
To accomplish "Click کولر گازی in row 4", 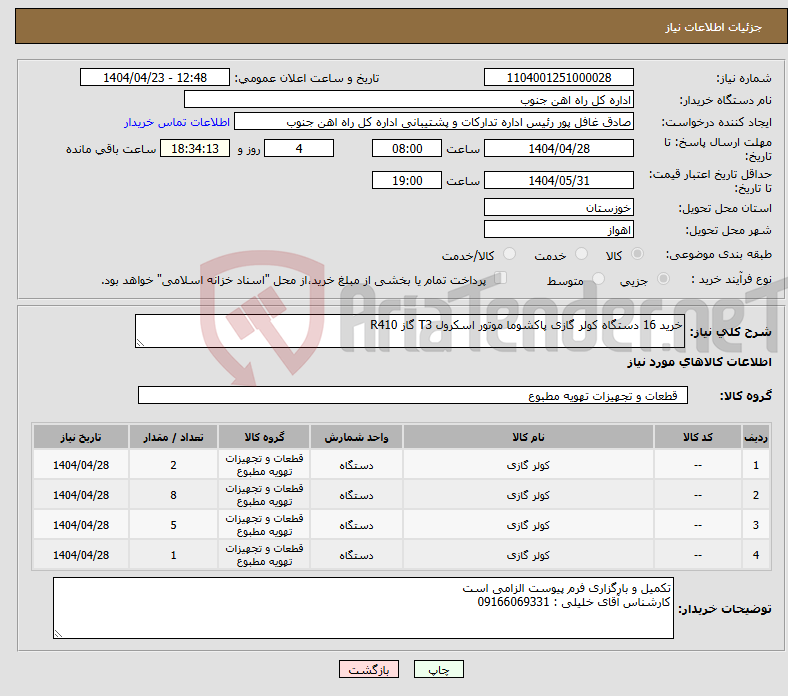I will click(x=528, y=555).
